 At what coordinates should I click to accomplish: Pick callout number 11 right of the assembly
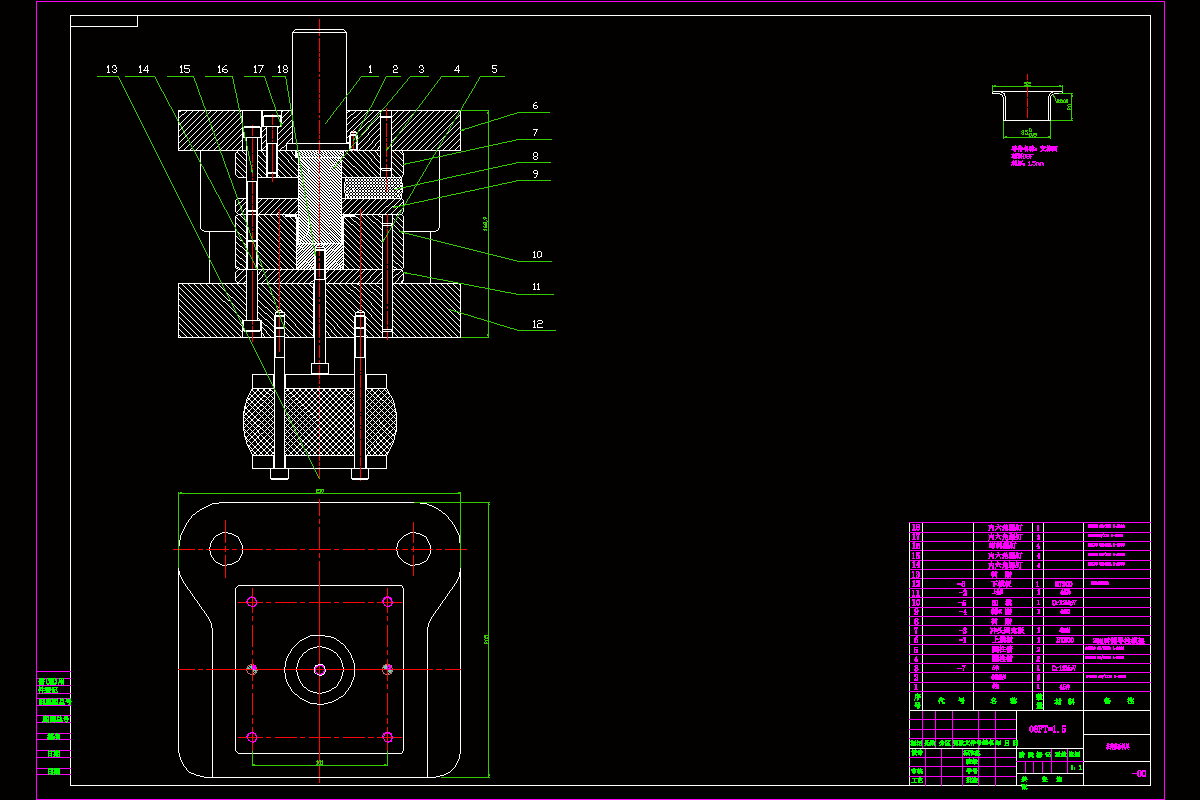[x=537, y=287]
